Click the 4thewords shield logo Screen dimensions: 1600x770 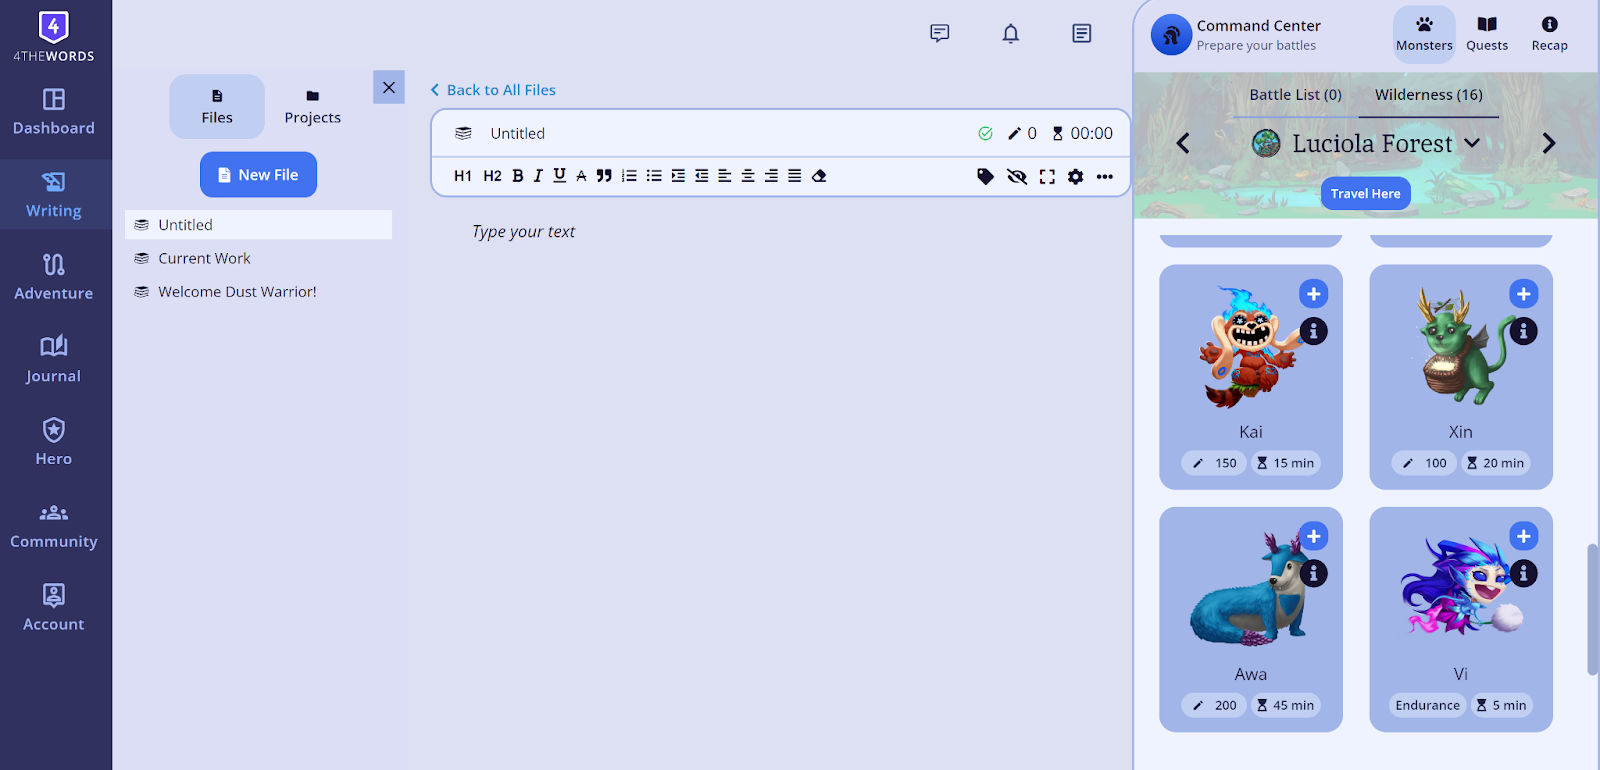[54, 27]
